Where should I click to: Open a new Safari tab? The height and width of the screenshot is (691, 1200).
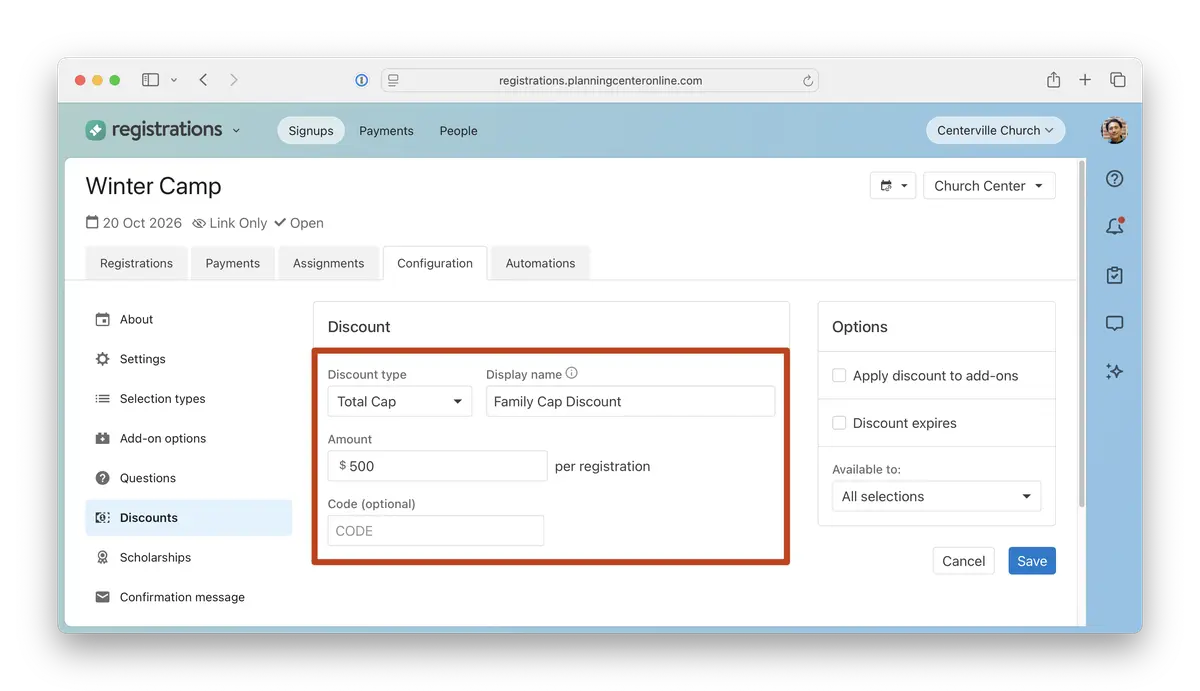click(x=1085, y=80)
